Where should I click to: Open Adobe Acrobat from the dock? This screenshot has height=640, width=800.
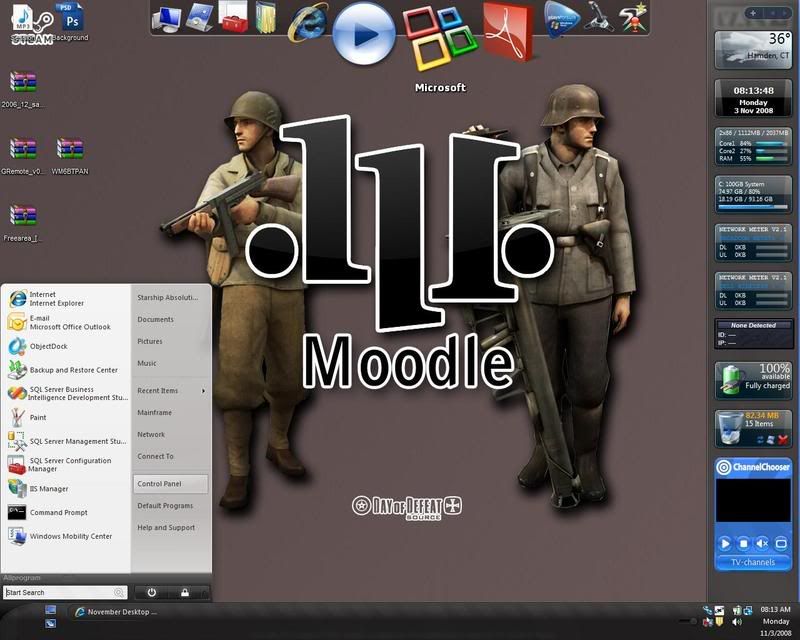tap(508, 31)
